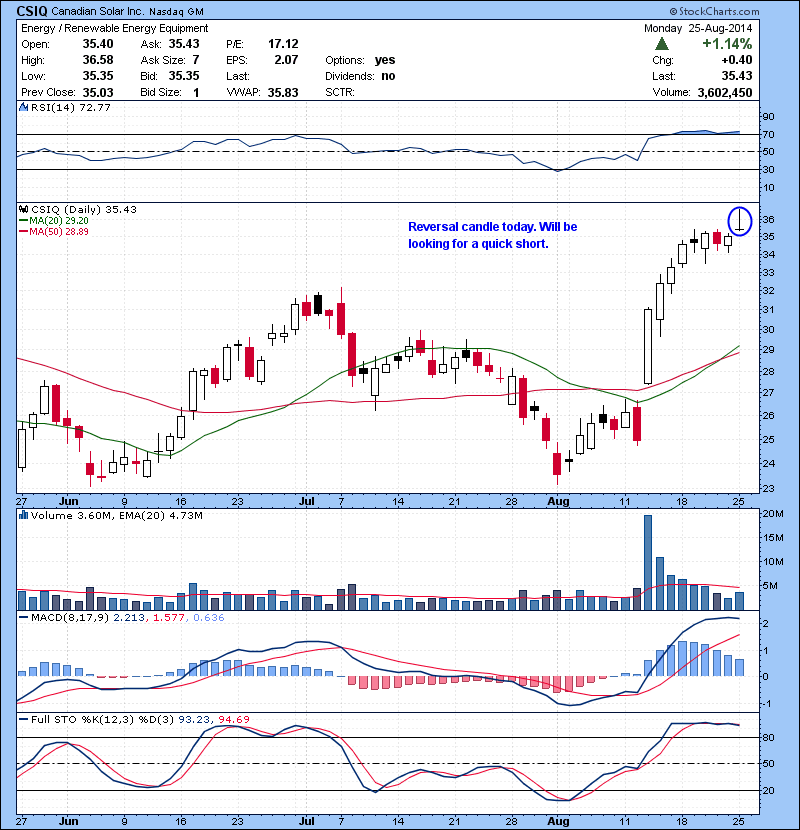Click the Chg value +0.40
The width and height of the screenshot is (800, 830).
736,60
